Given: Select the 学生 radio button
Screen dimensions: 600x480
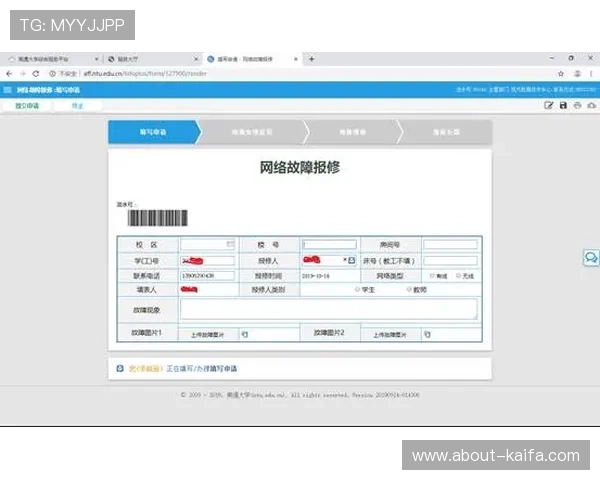Looking at the screenshot, I should [357, 289].
